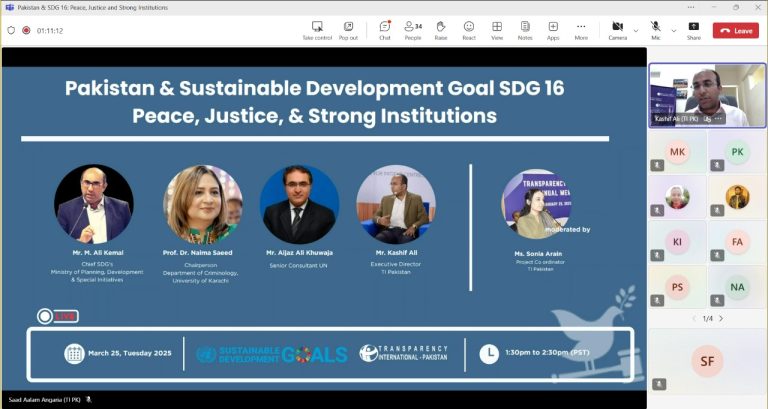Open the More actions menu

coord(581,30)
